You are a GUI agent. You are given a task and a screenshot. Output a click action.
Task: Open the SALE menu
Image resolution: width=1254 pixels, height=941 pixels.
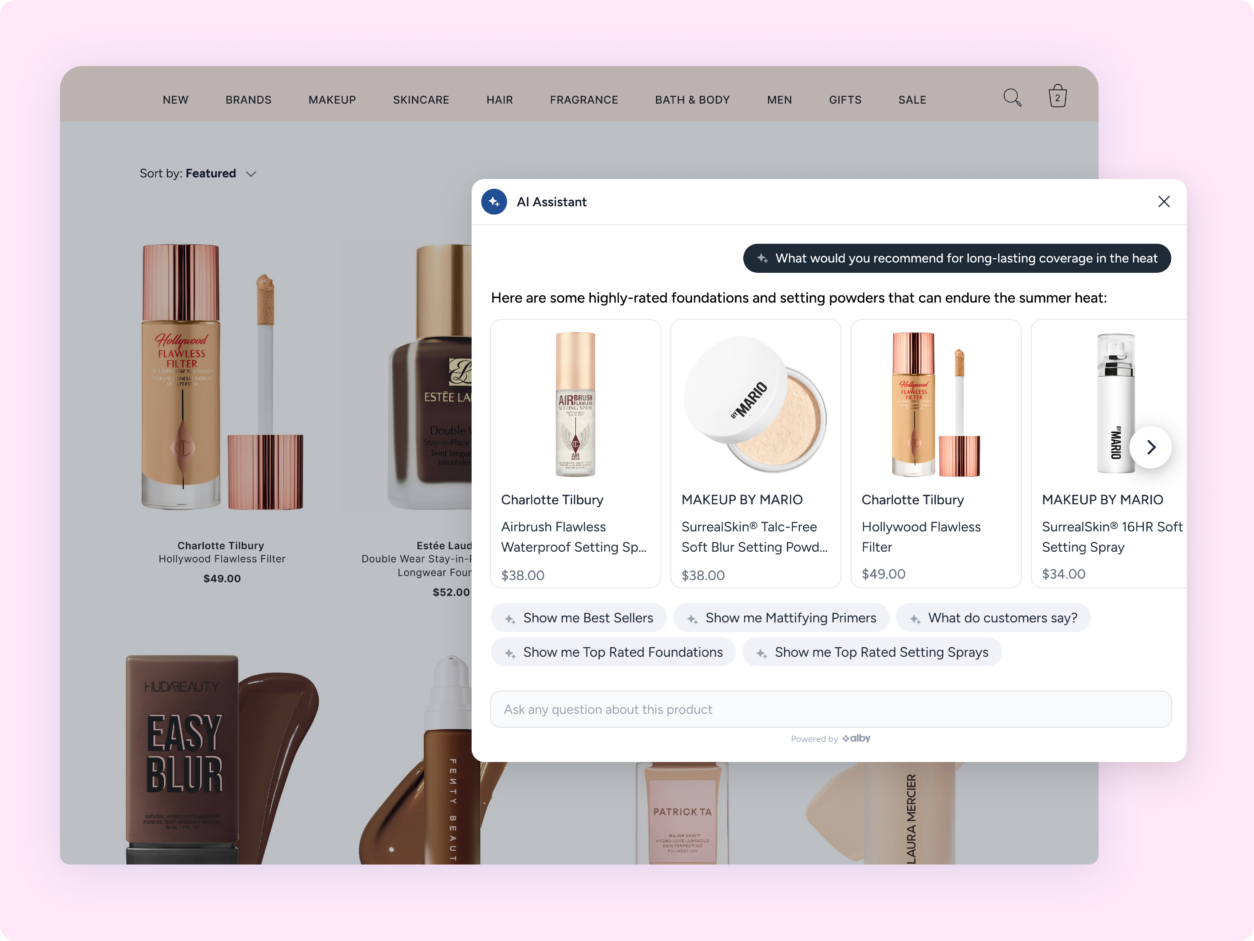tap(912, 100)
